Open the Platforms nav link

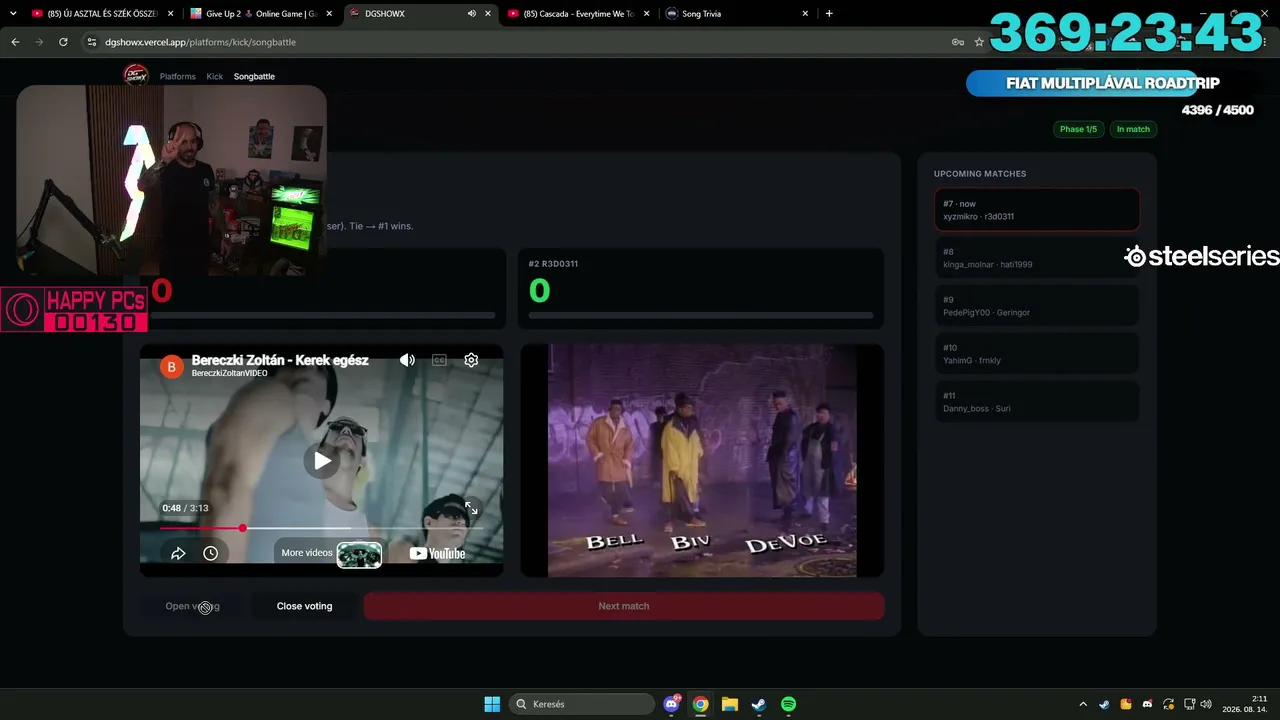(x=178, y=76)
